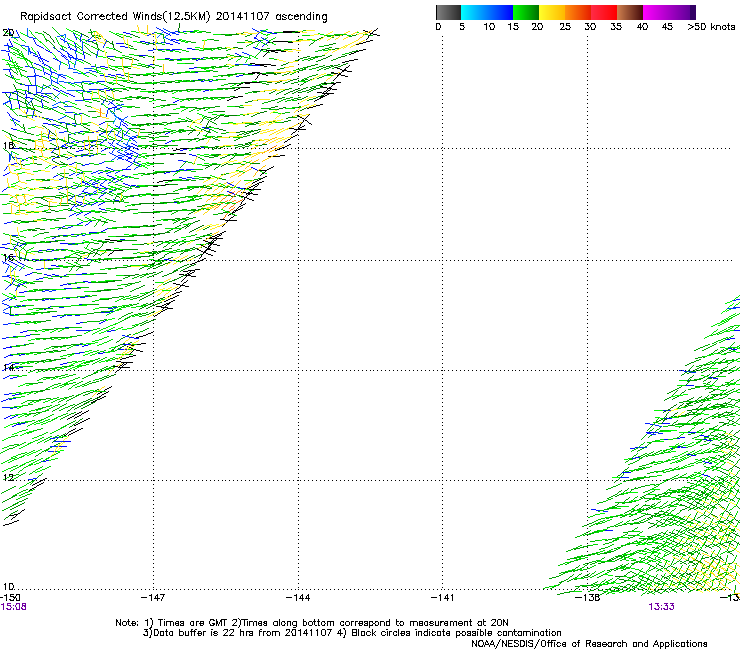
Task: Click the '15:08' swath time label
Action: coord(13,607)
